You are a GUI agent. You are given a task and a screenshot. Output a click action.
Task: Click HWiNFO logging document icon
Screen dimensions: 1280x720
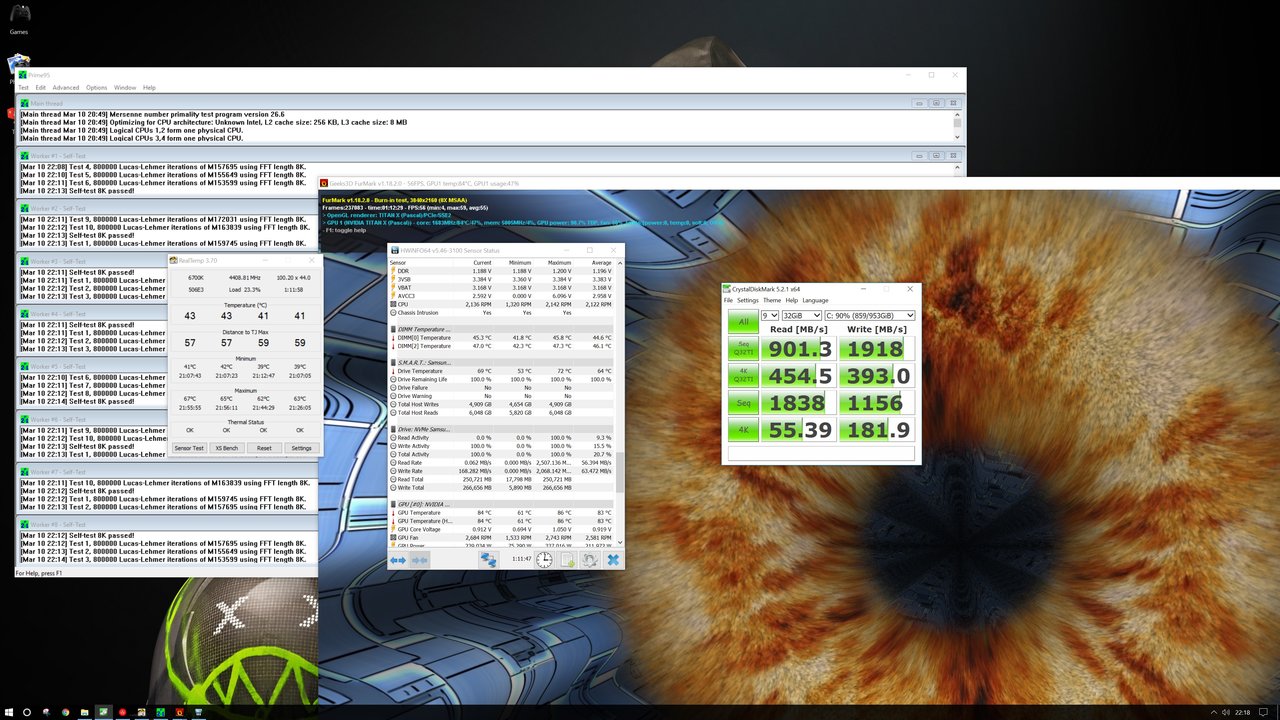coord(567,560)
